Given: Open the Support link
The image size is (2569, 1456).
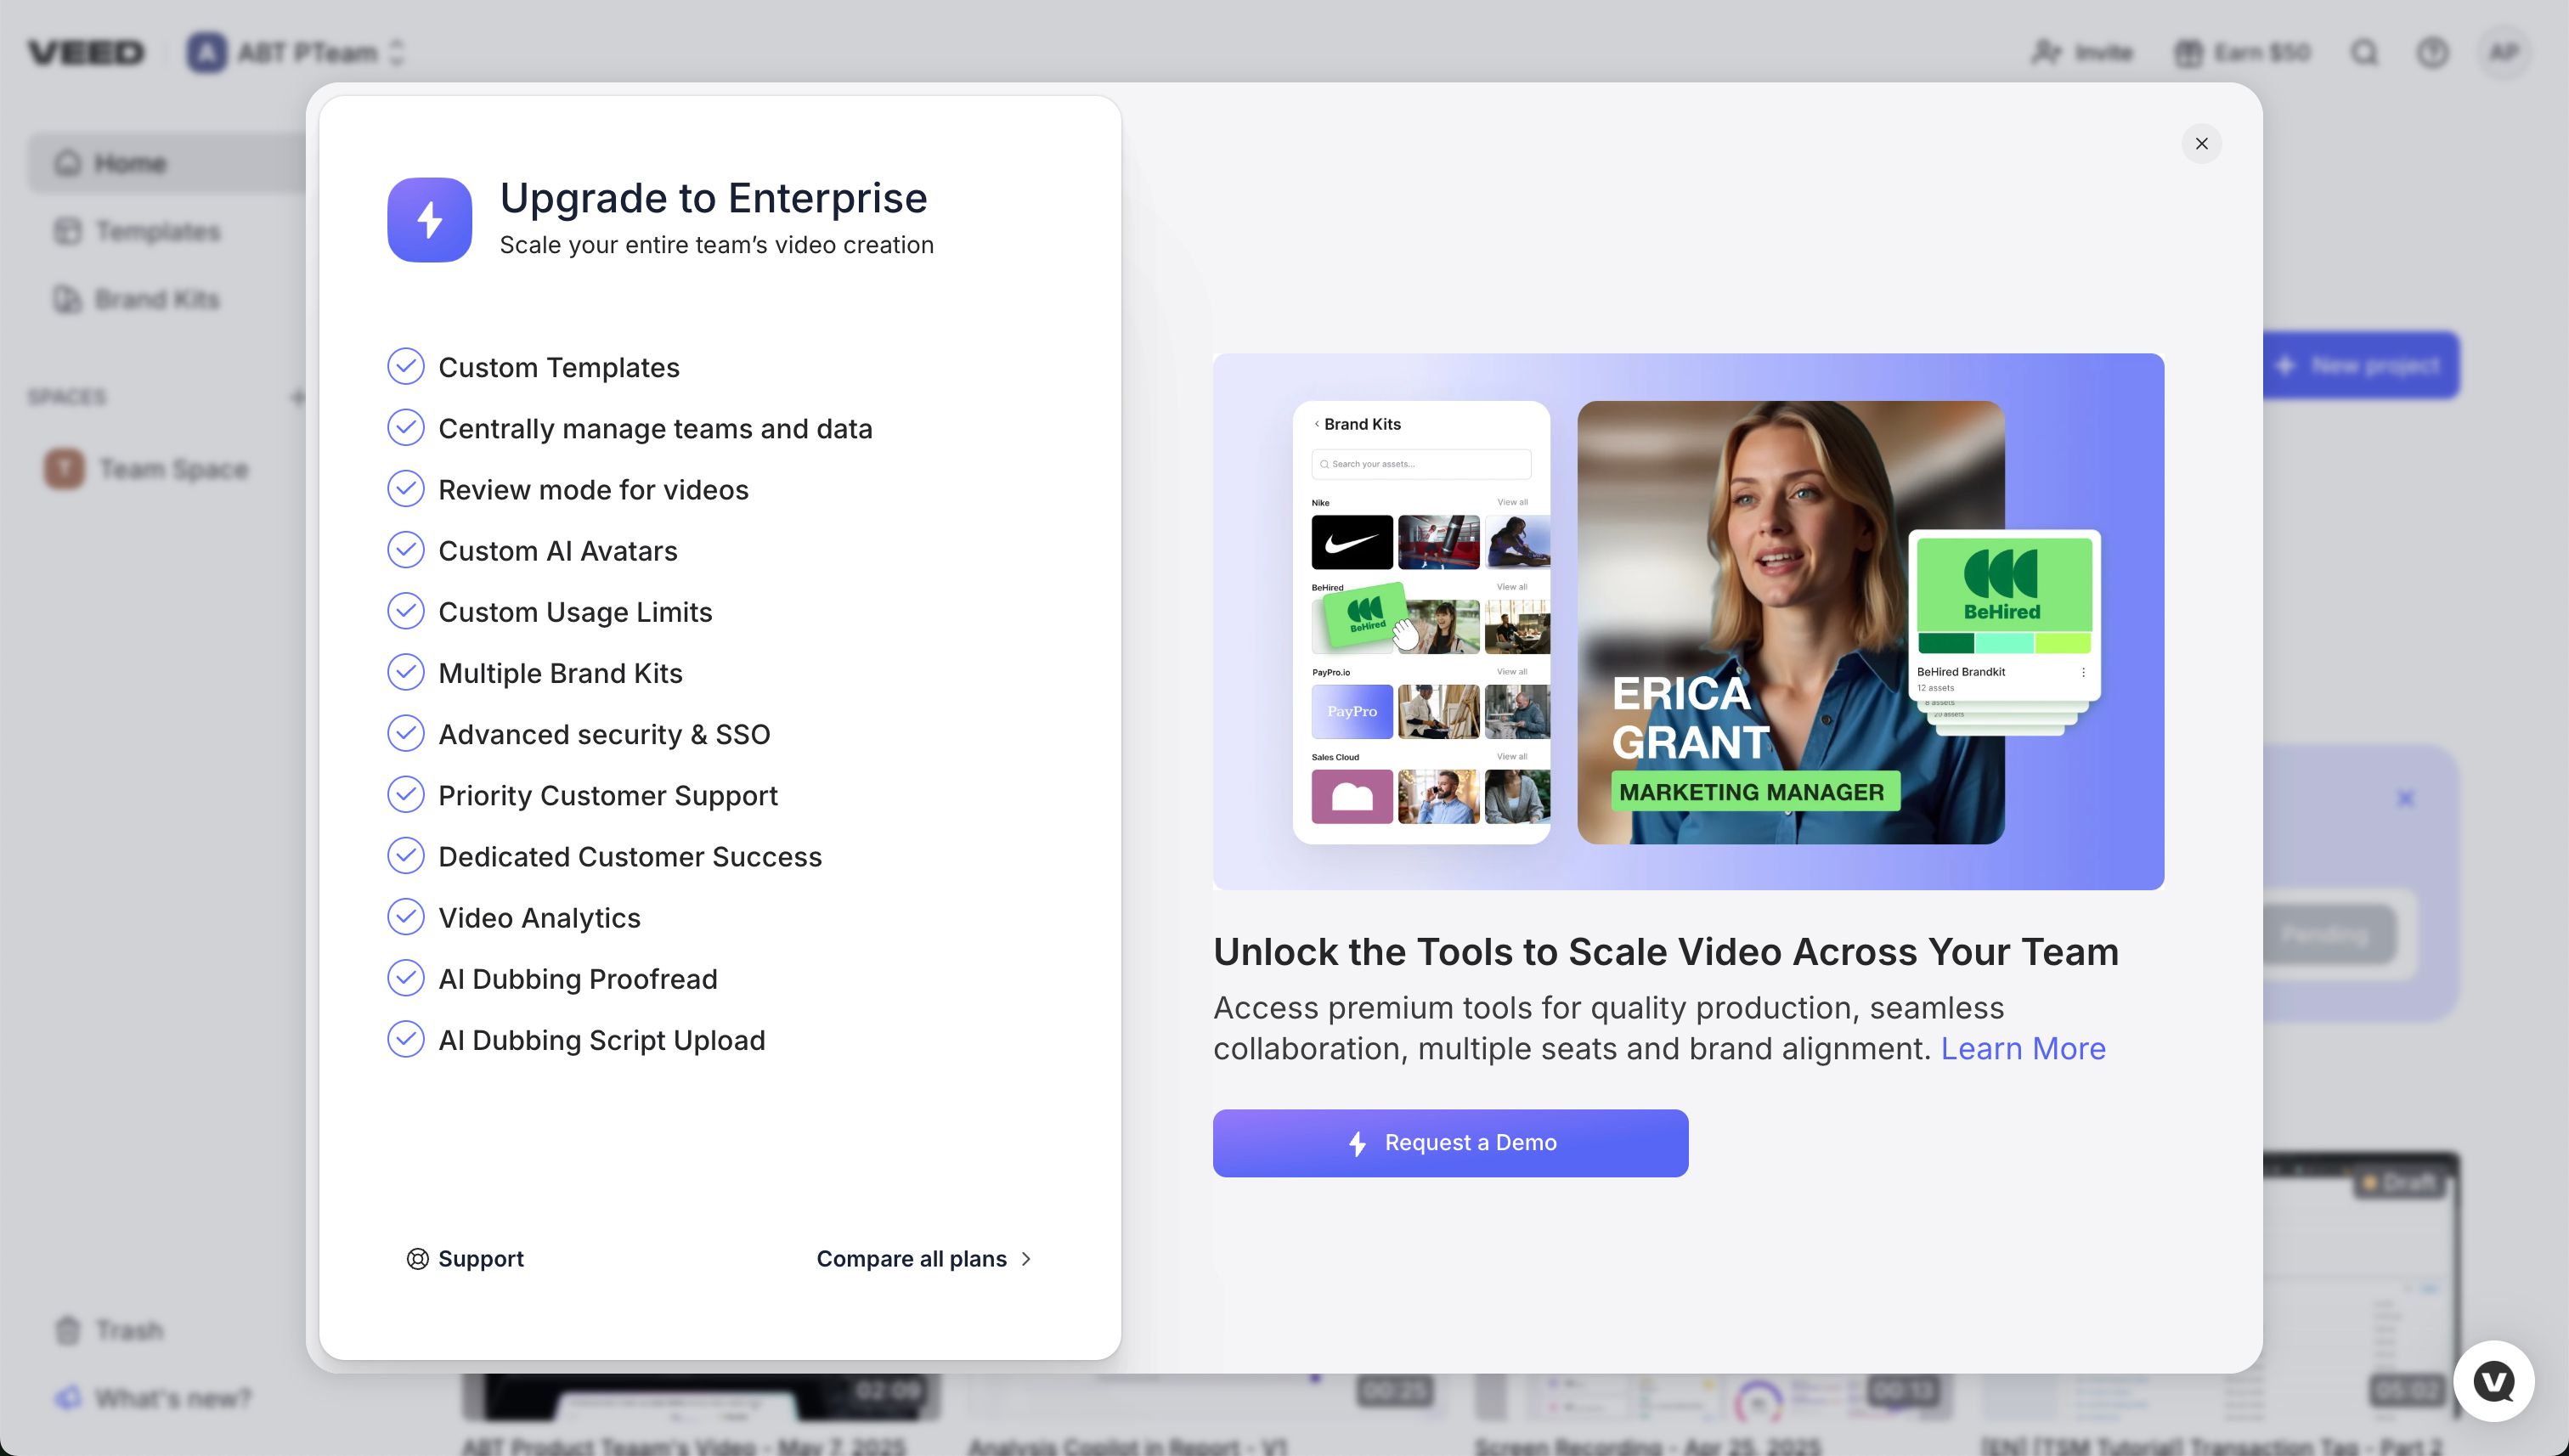Looking at the screenshot, I should click(465, 1259).
